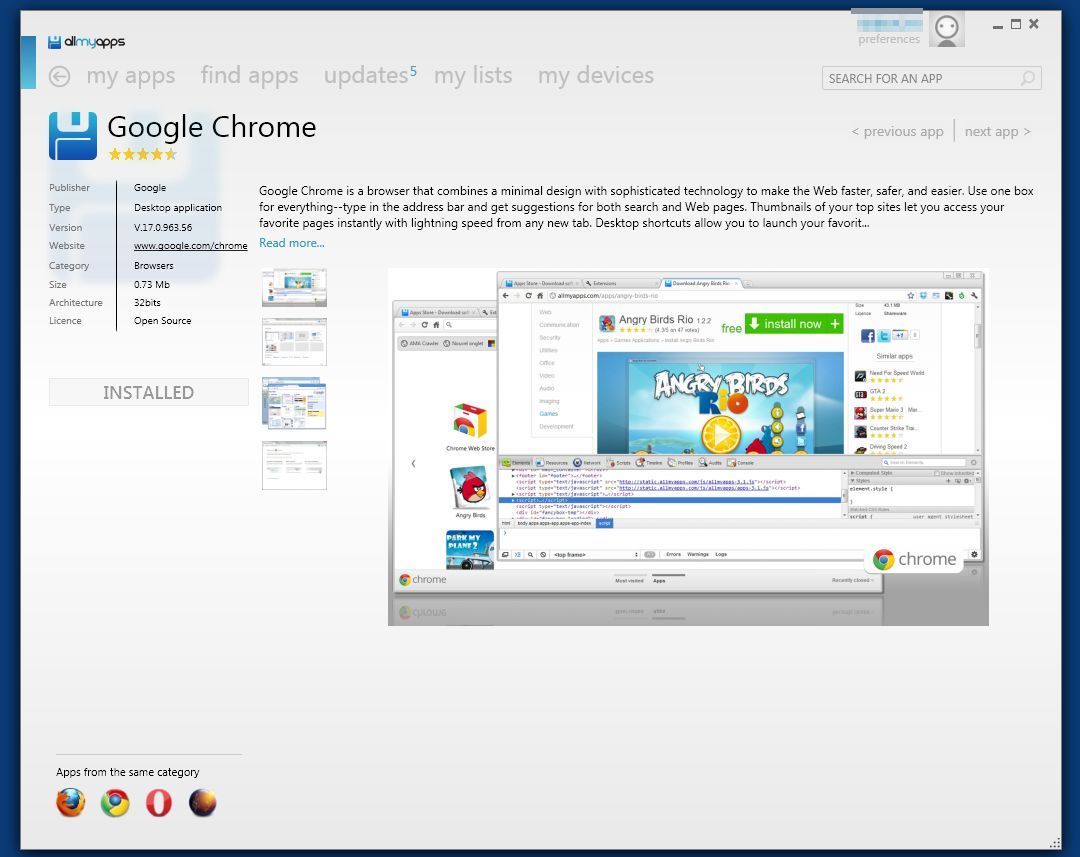Viewport: 1080px width, 857px height.
Task: Select the third screenshot thumbnail
Action: point(294,404)
